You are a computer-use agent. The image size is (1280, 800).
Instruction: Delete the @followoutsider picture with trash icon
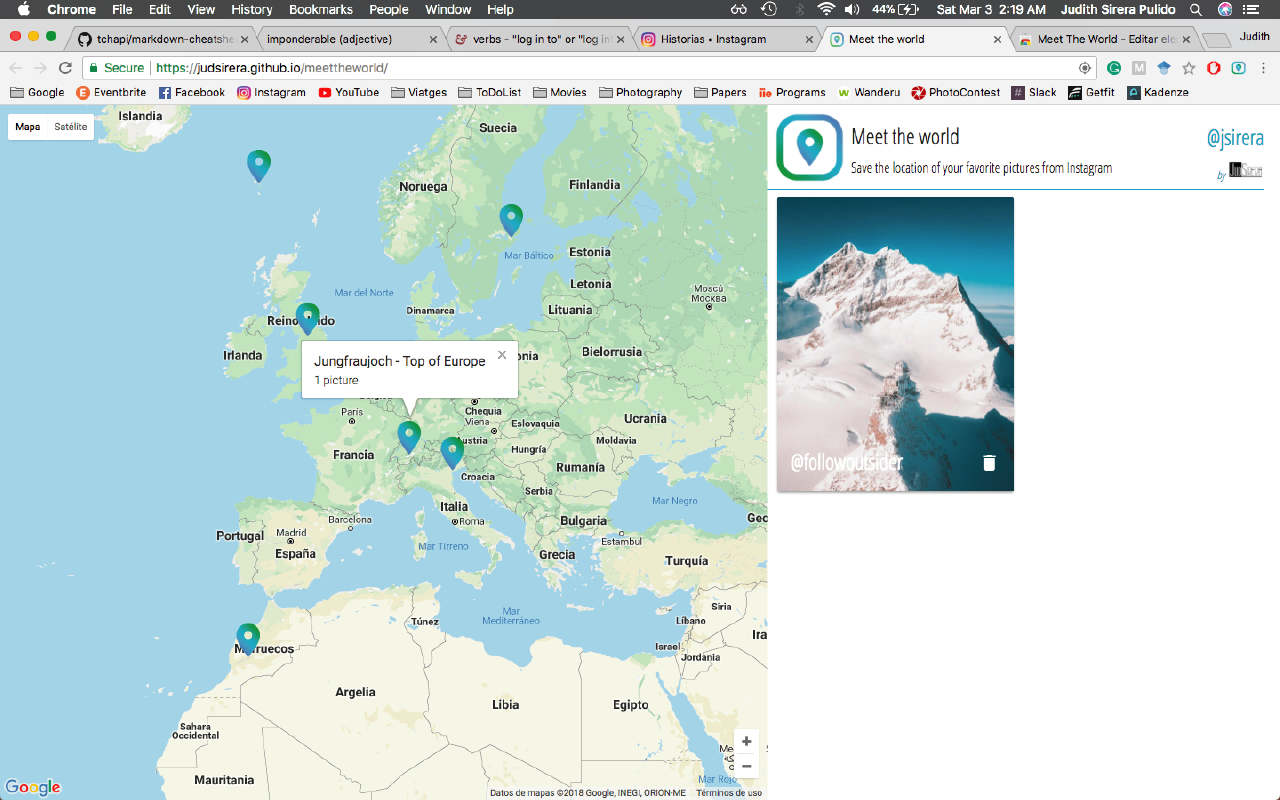989,463
